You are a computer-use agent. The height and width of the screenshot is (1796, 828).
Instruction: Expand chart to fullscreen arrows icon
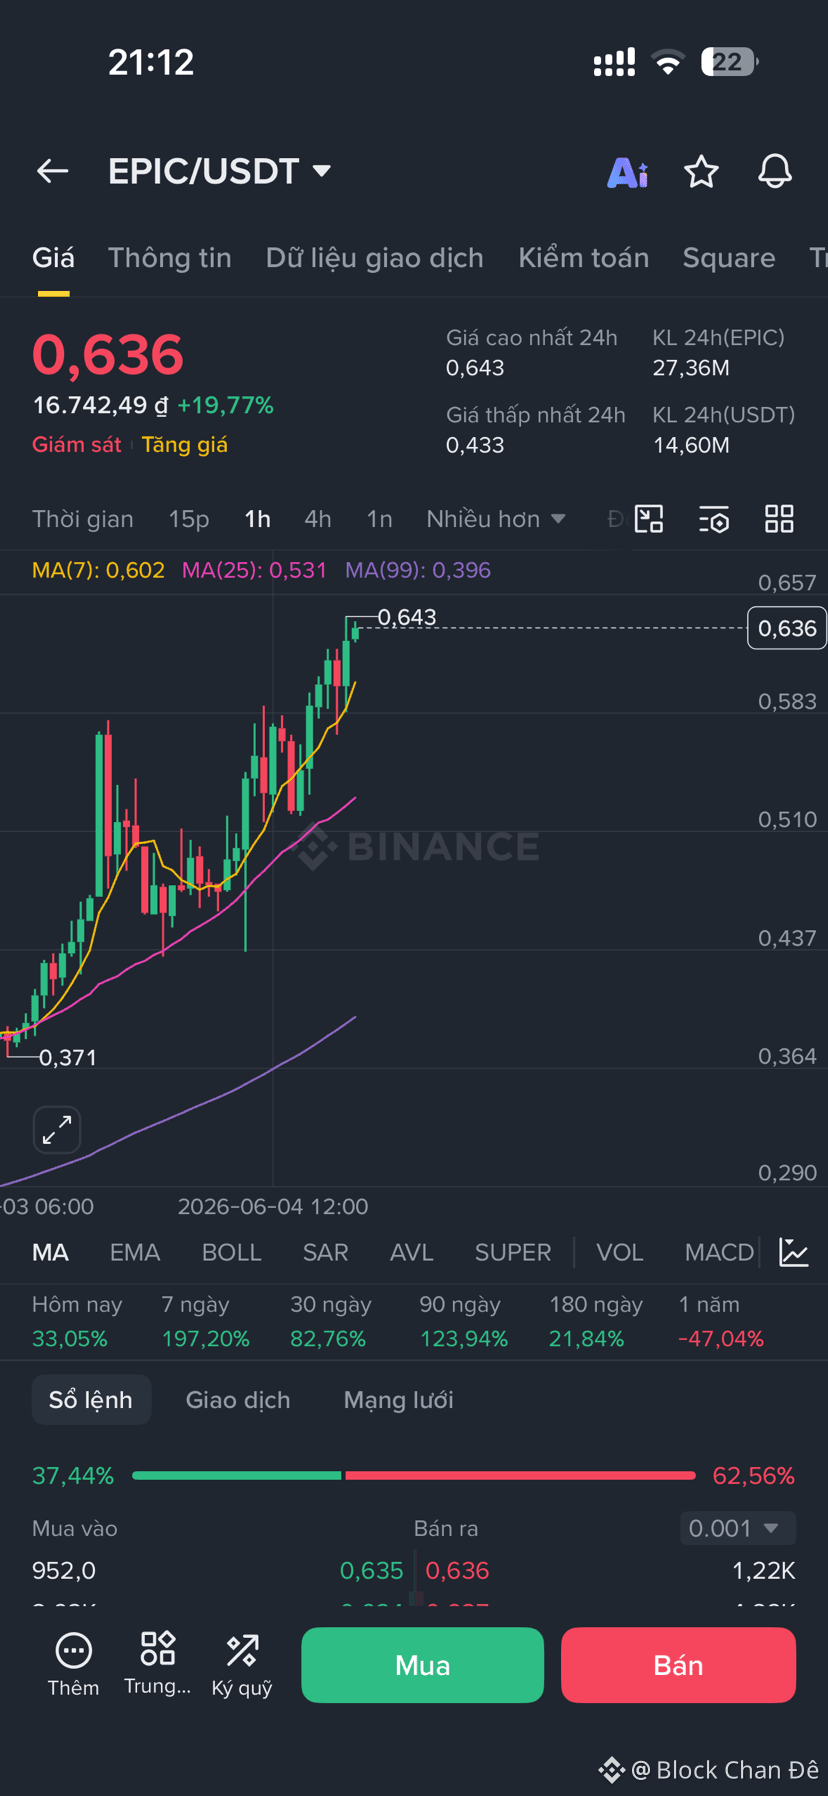[x=57, y=1130]
